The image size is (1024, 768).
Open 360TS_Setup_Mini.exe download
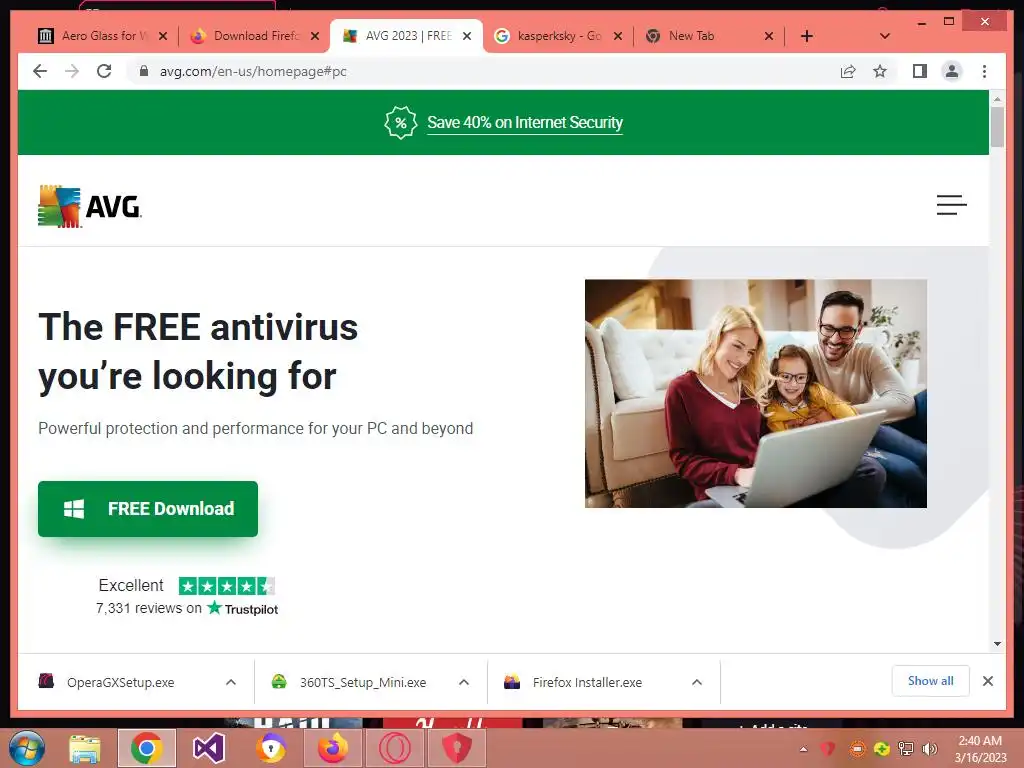(x=362, y=682)
